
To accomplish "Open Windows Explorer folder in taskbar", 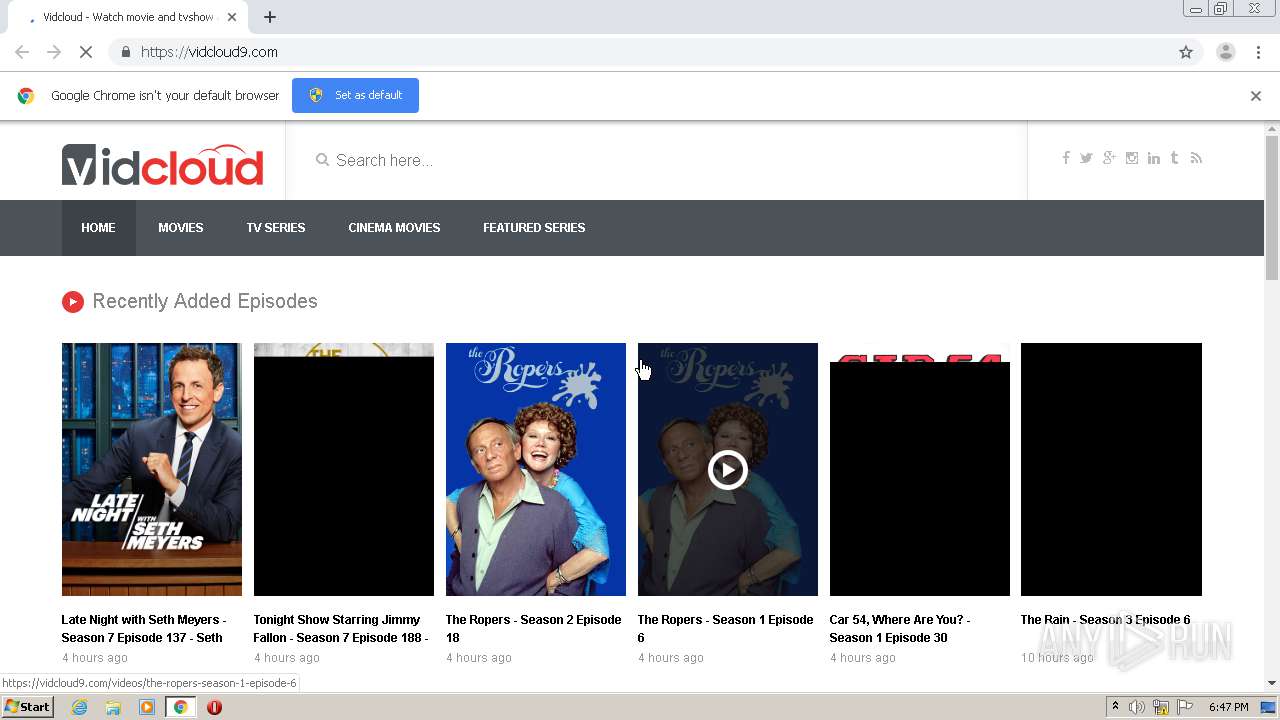I will [113, 707].
